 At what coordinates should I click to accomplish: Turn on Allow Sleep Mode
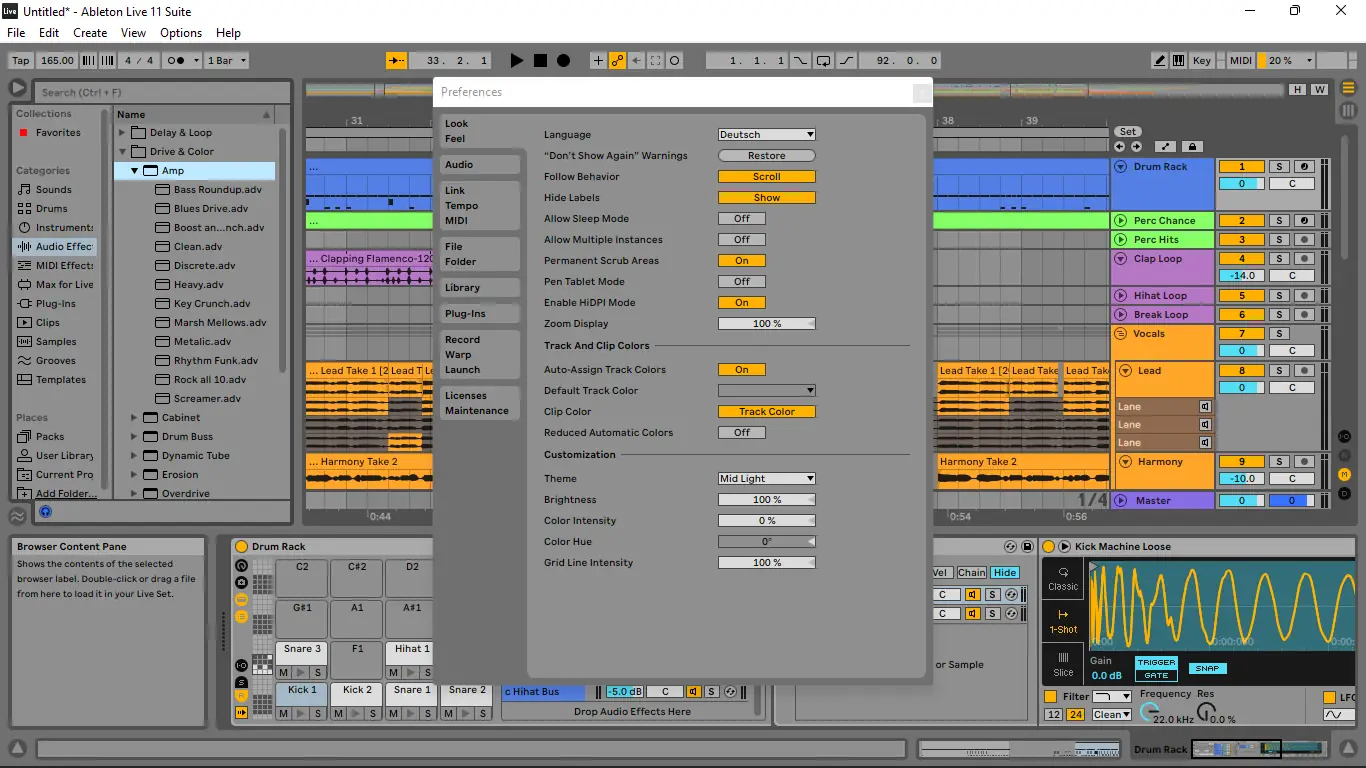(742, 219)
